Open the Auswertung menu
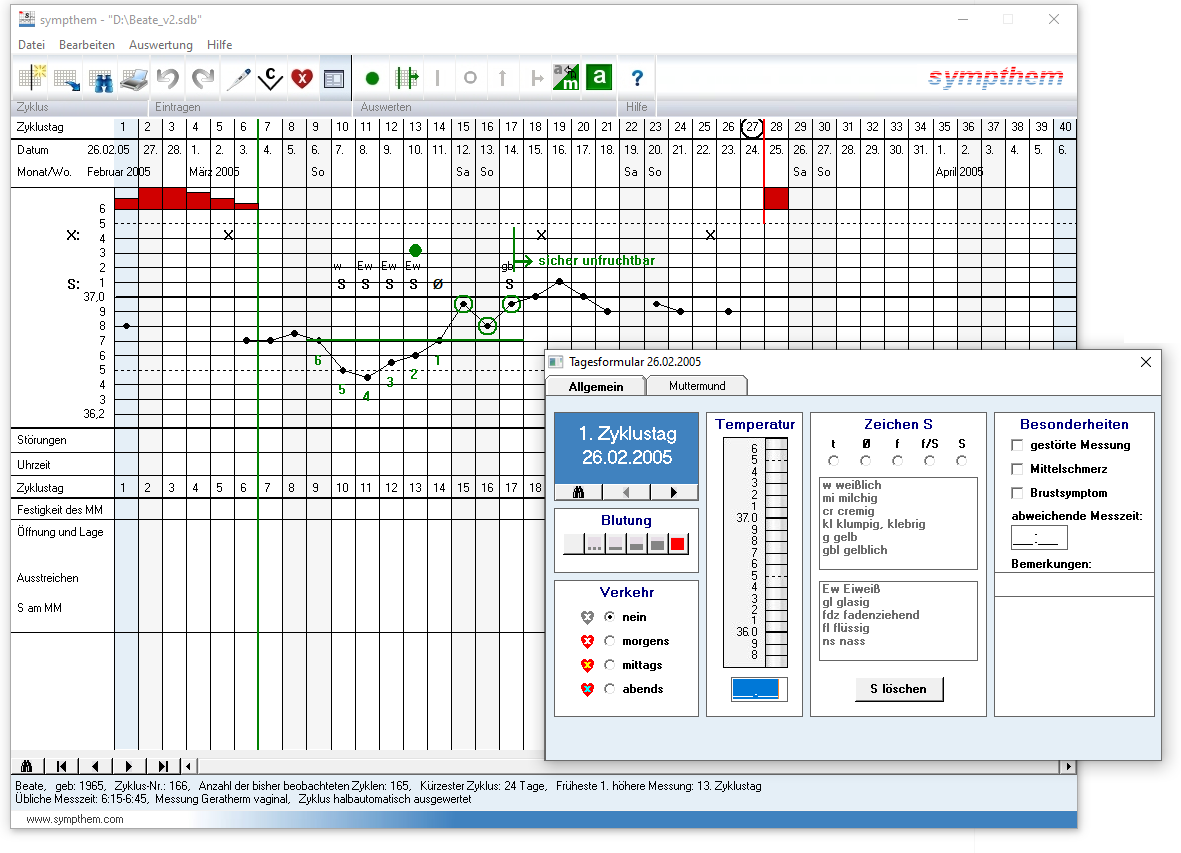Viewport: 1181px width, 853px height. [160, 45]
